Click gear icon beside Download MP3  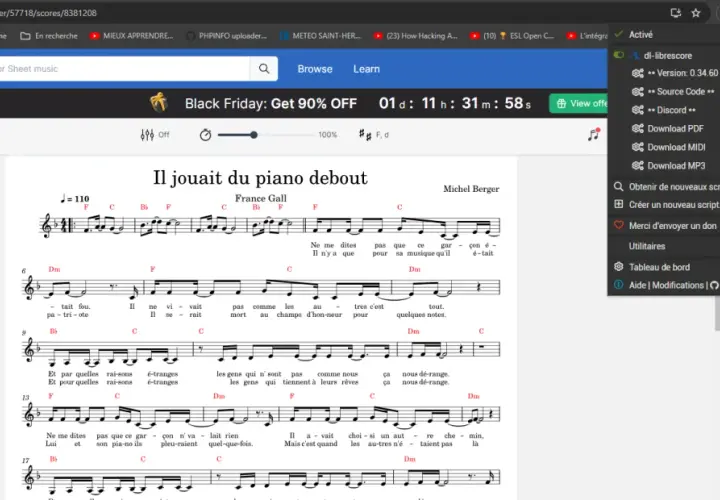point(637,166)
